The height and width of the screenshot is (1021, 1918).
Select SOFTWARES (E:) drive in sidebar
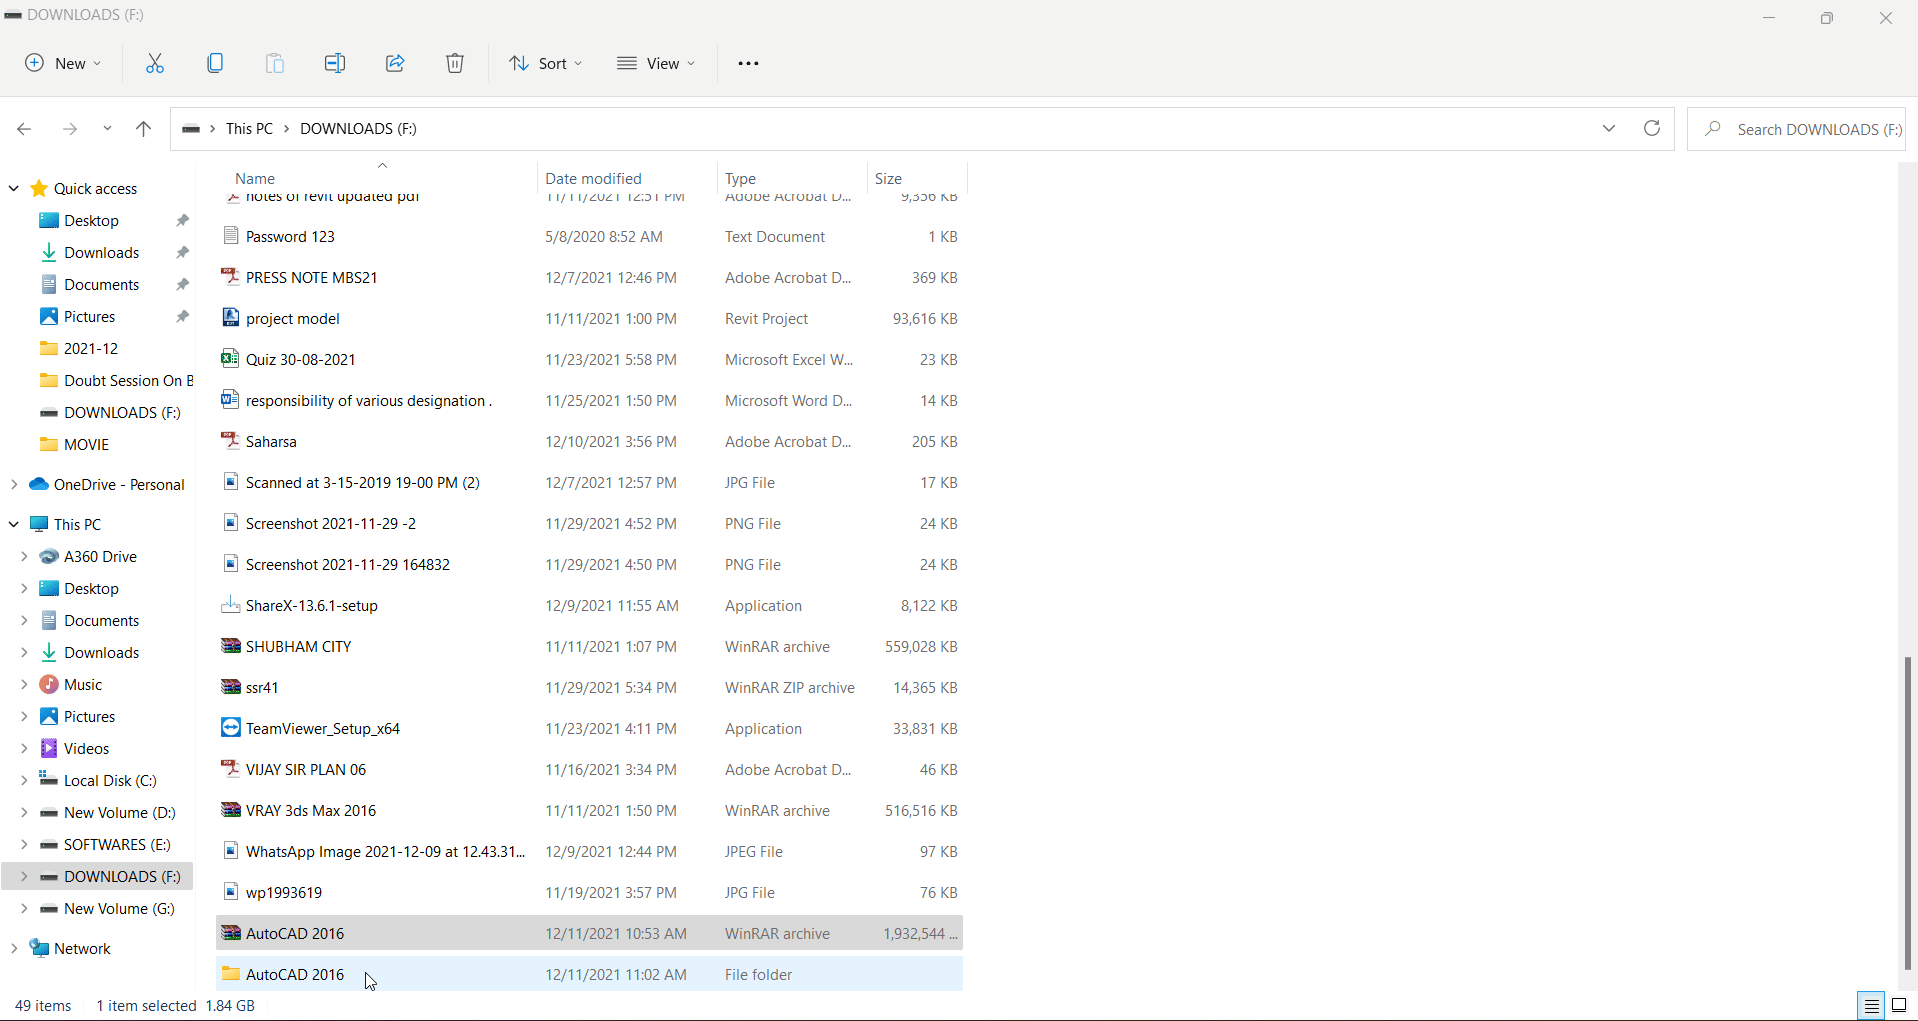click(117, 844)
